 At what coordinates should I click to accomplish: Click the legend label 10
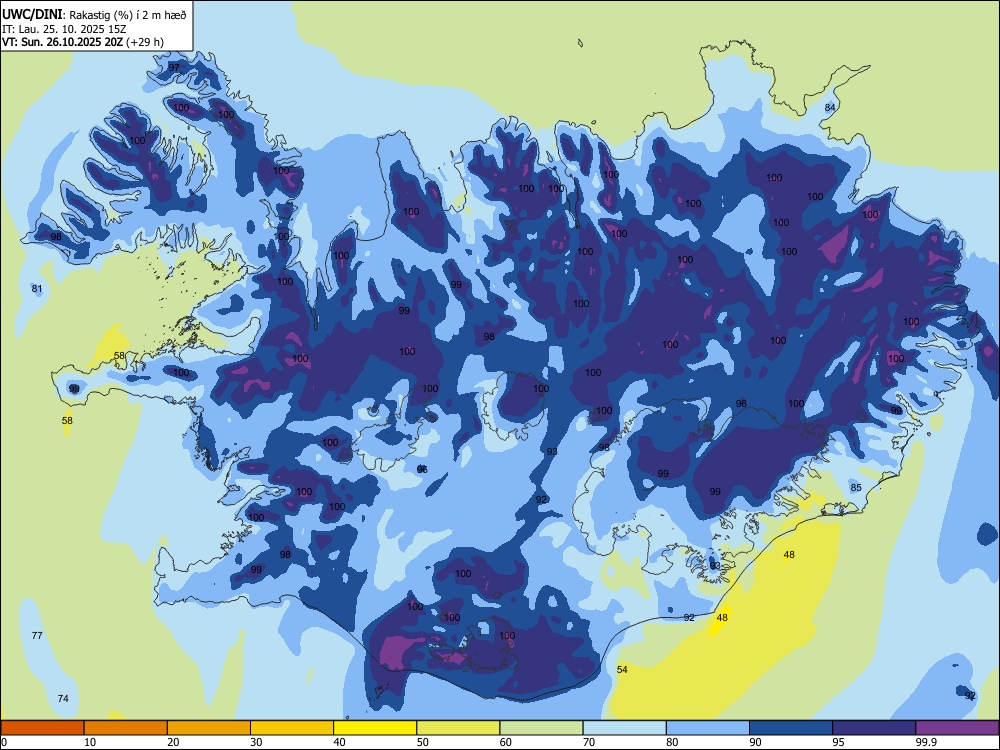tap(90, 742)
